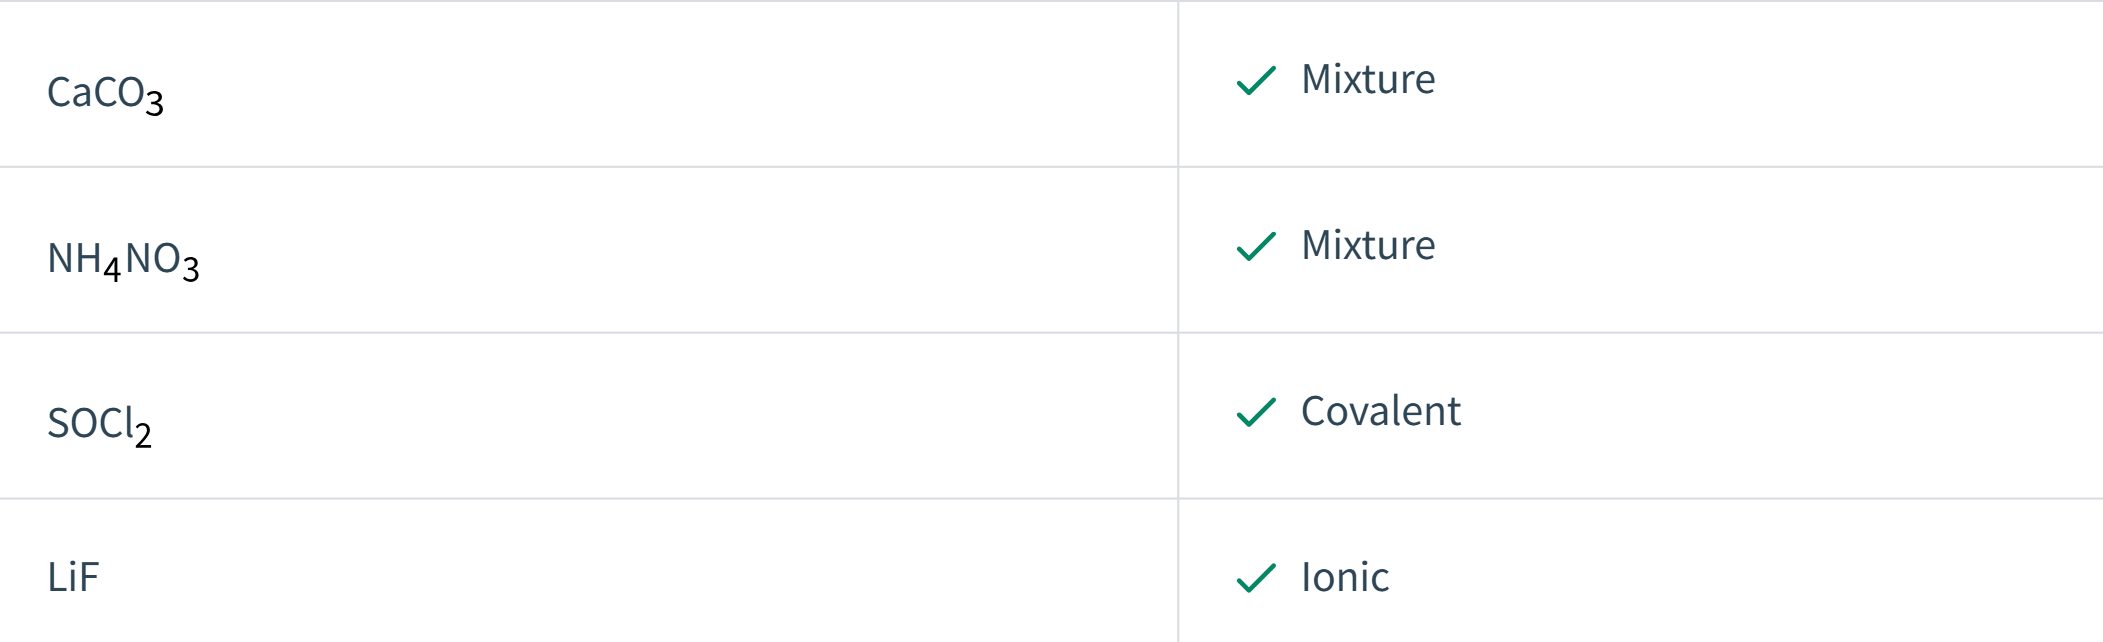Click the NO3 portion of NH4NO3
The height and width of the screenshot is (642, 2103).
pyautogui.click(x=162, y=262)
